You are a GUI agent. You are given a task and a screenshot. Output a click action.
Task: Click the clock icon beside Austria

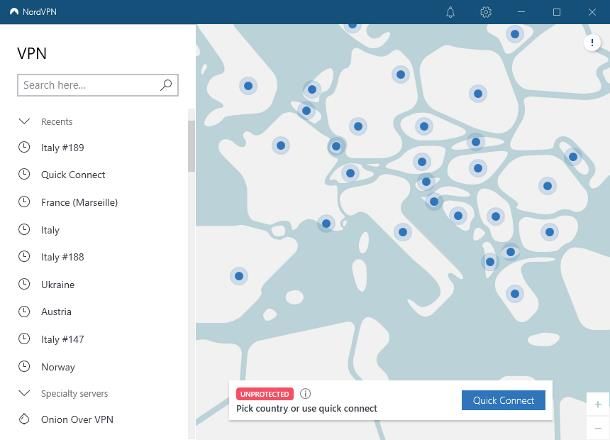click(x=24, y=311)
